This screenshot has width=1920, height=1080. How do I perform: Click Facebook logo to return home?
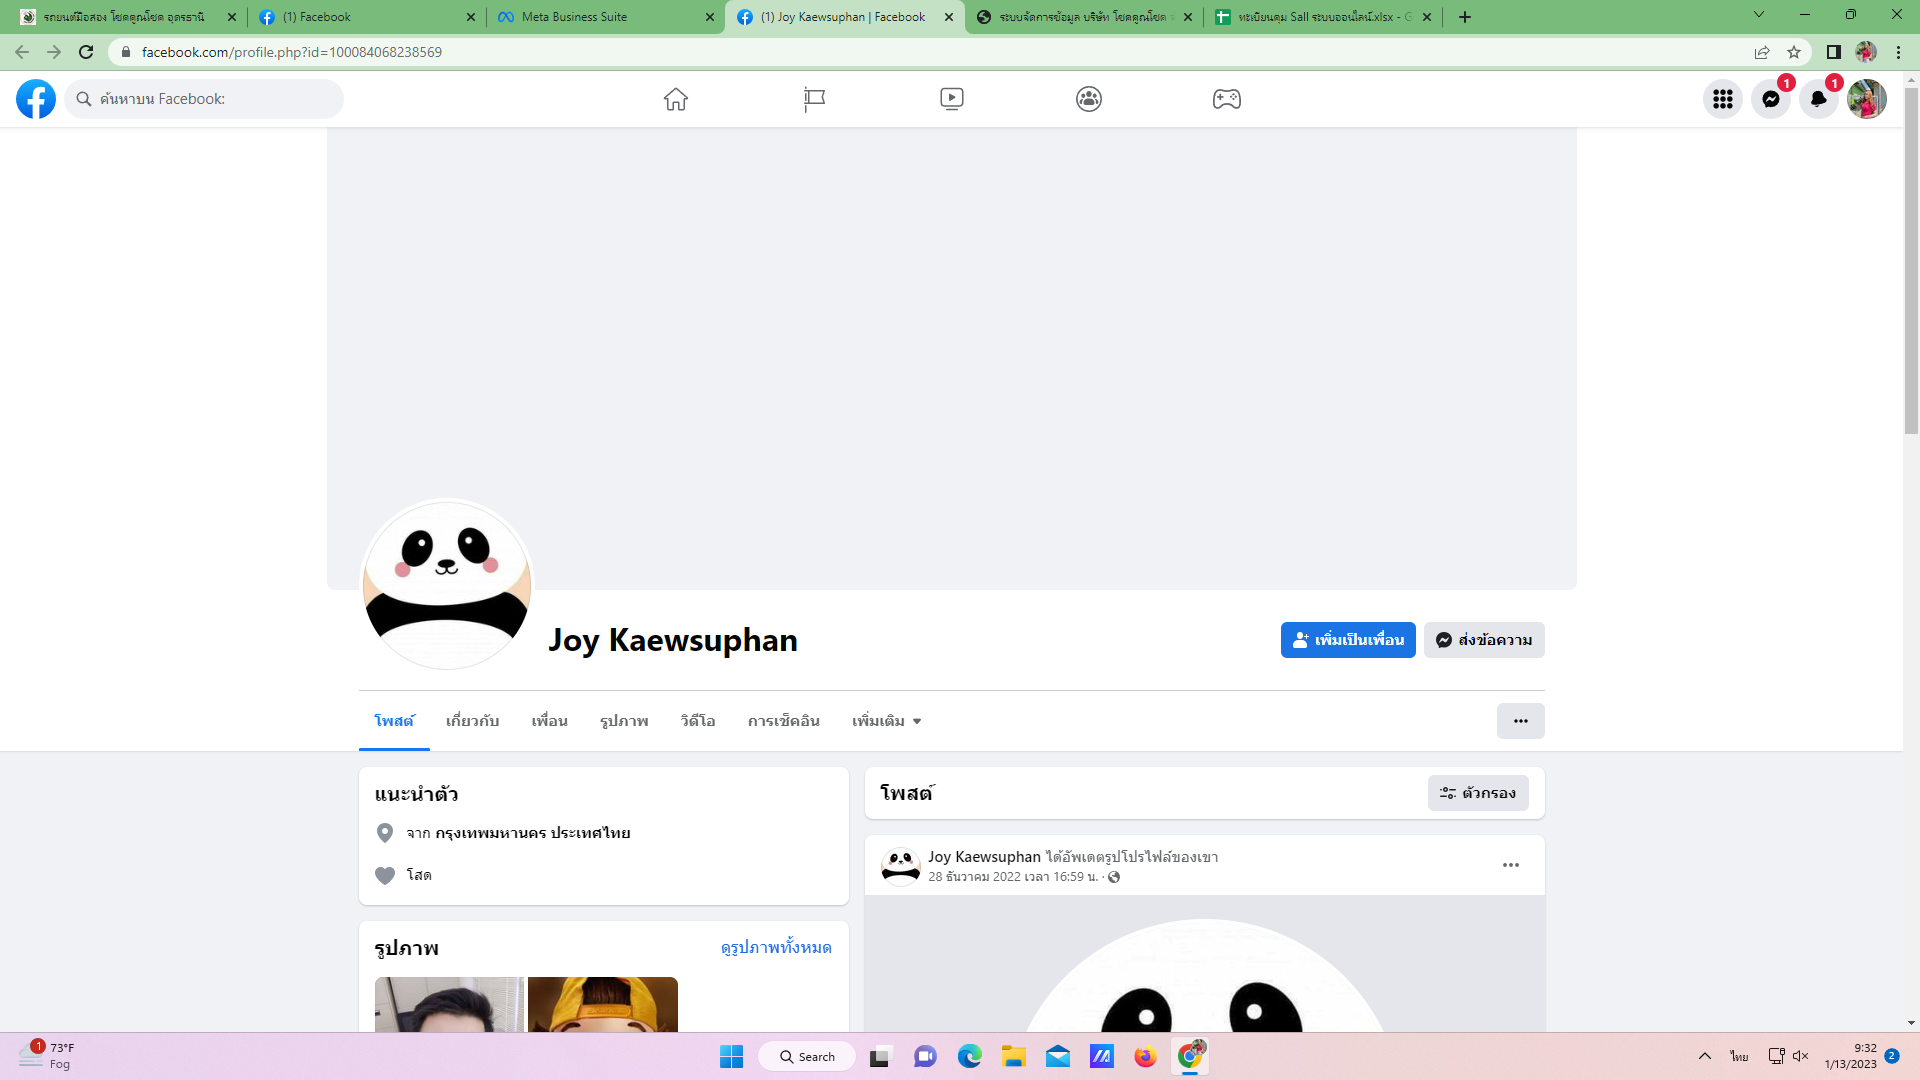pos(36,99)
